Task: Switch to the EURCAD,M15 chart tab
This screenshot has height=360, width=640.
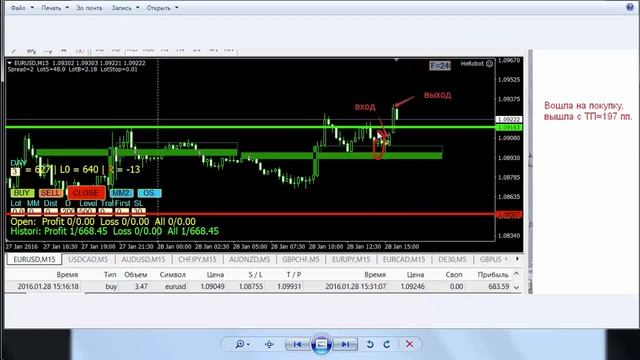Action: click(x=404, y=260)
